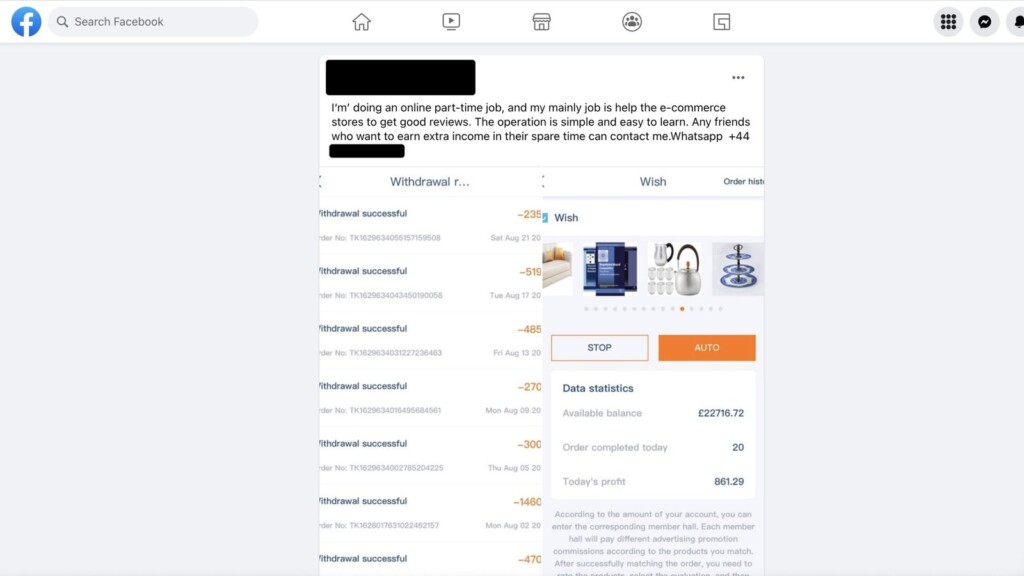
Task: Open the post options three-dot menu
Action: click(x=738, y=78)
